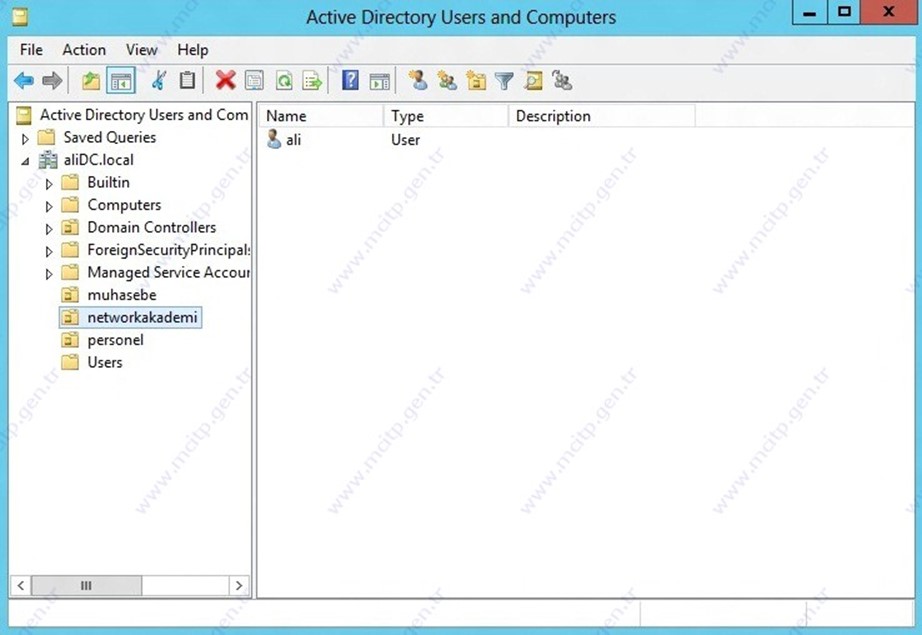Click the Forward arrow toolbar icon
The image size is (922, 635).
(52, 81)
